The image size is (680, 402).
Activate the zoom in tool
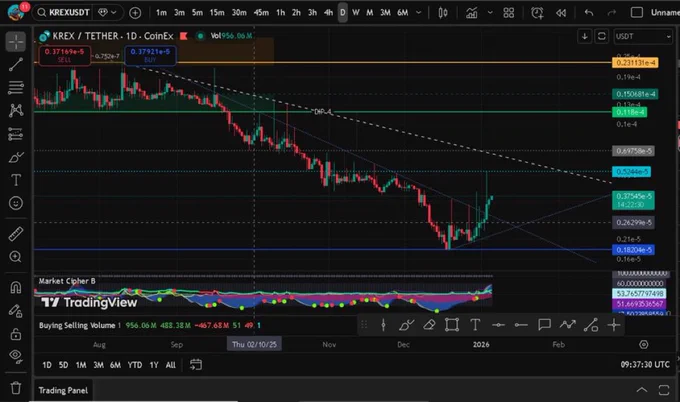coord(16,257)
